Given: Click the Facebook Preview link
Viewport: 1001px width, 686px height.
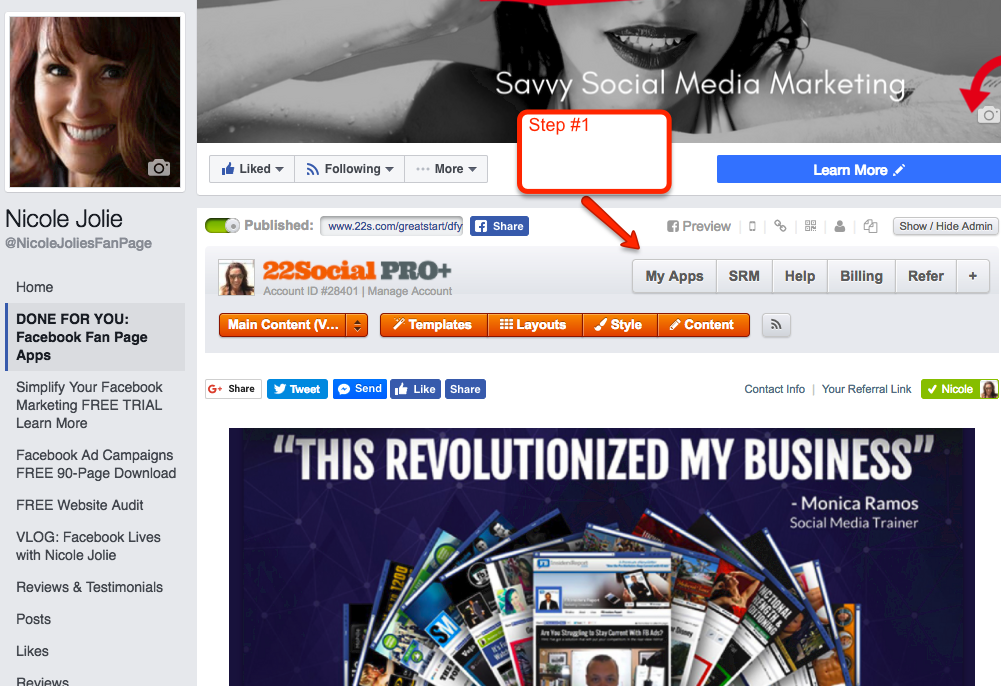Looking at the screenshot, I should point(698,226).
